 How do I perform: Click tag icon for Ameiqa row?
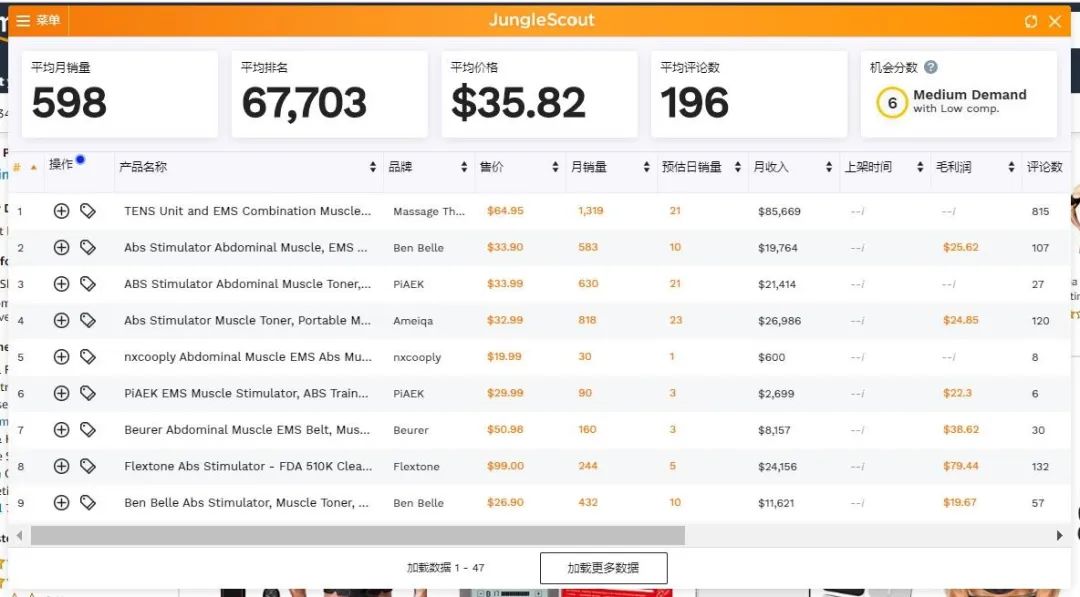[87, 320]
